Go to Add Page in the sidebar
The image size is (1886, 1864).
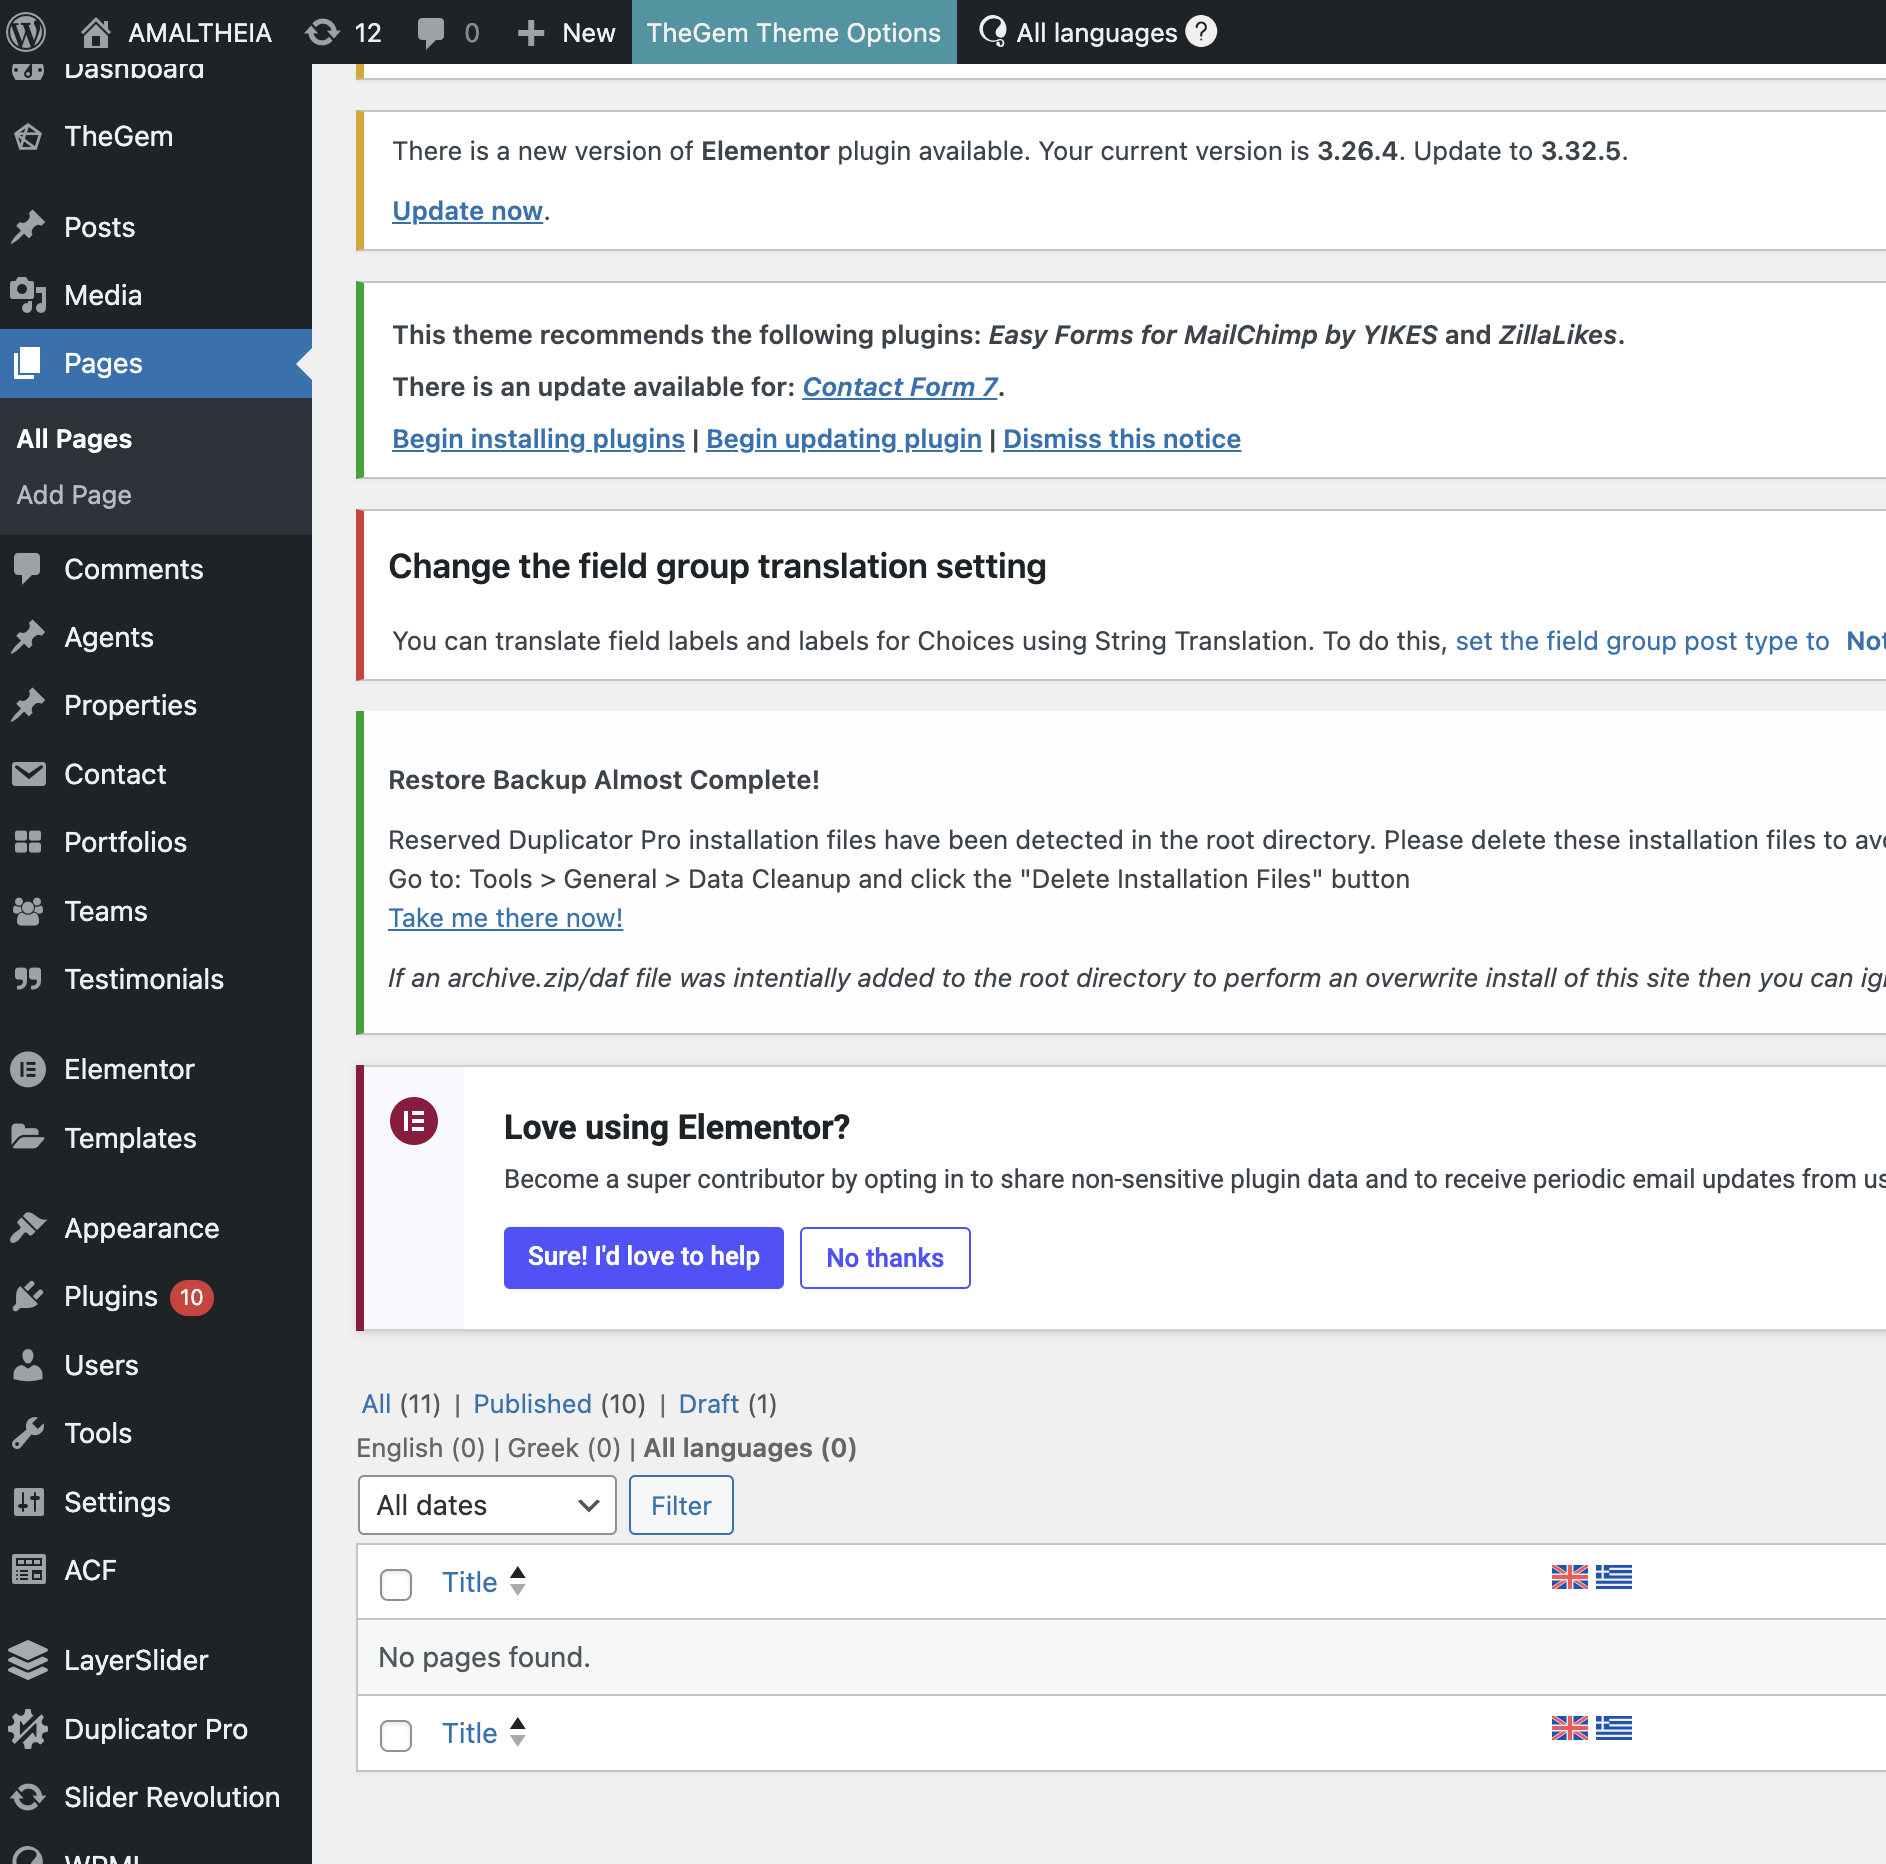pos(74,495)
